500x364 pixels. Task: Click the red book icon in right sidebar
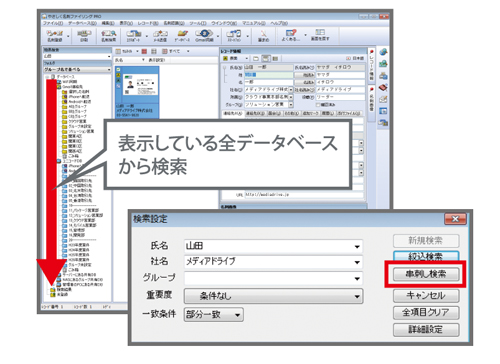click(x=383, y=88)
